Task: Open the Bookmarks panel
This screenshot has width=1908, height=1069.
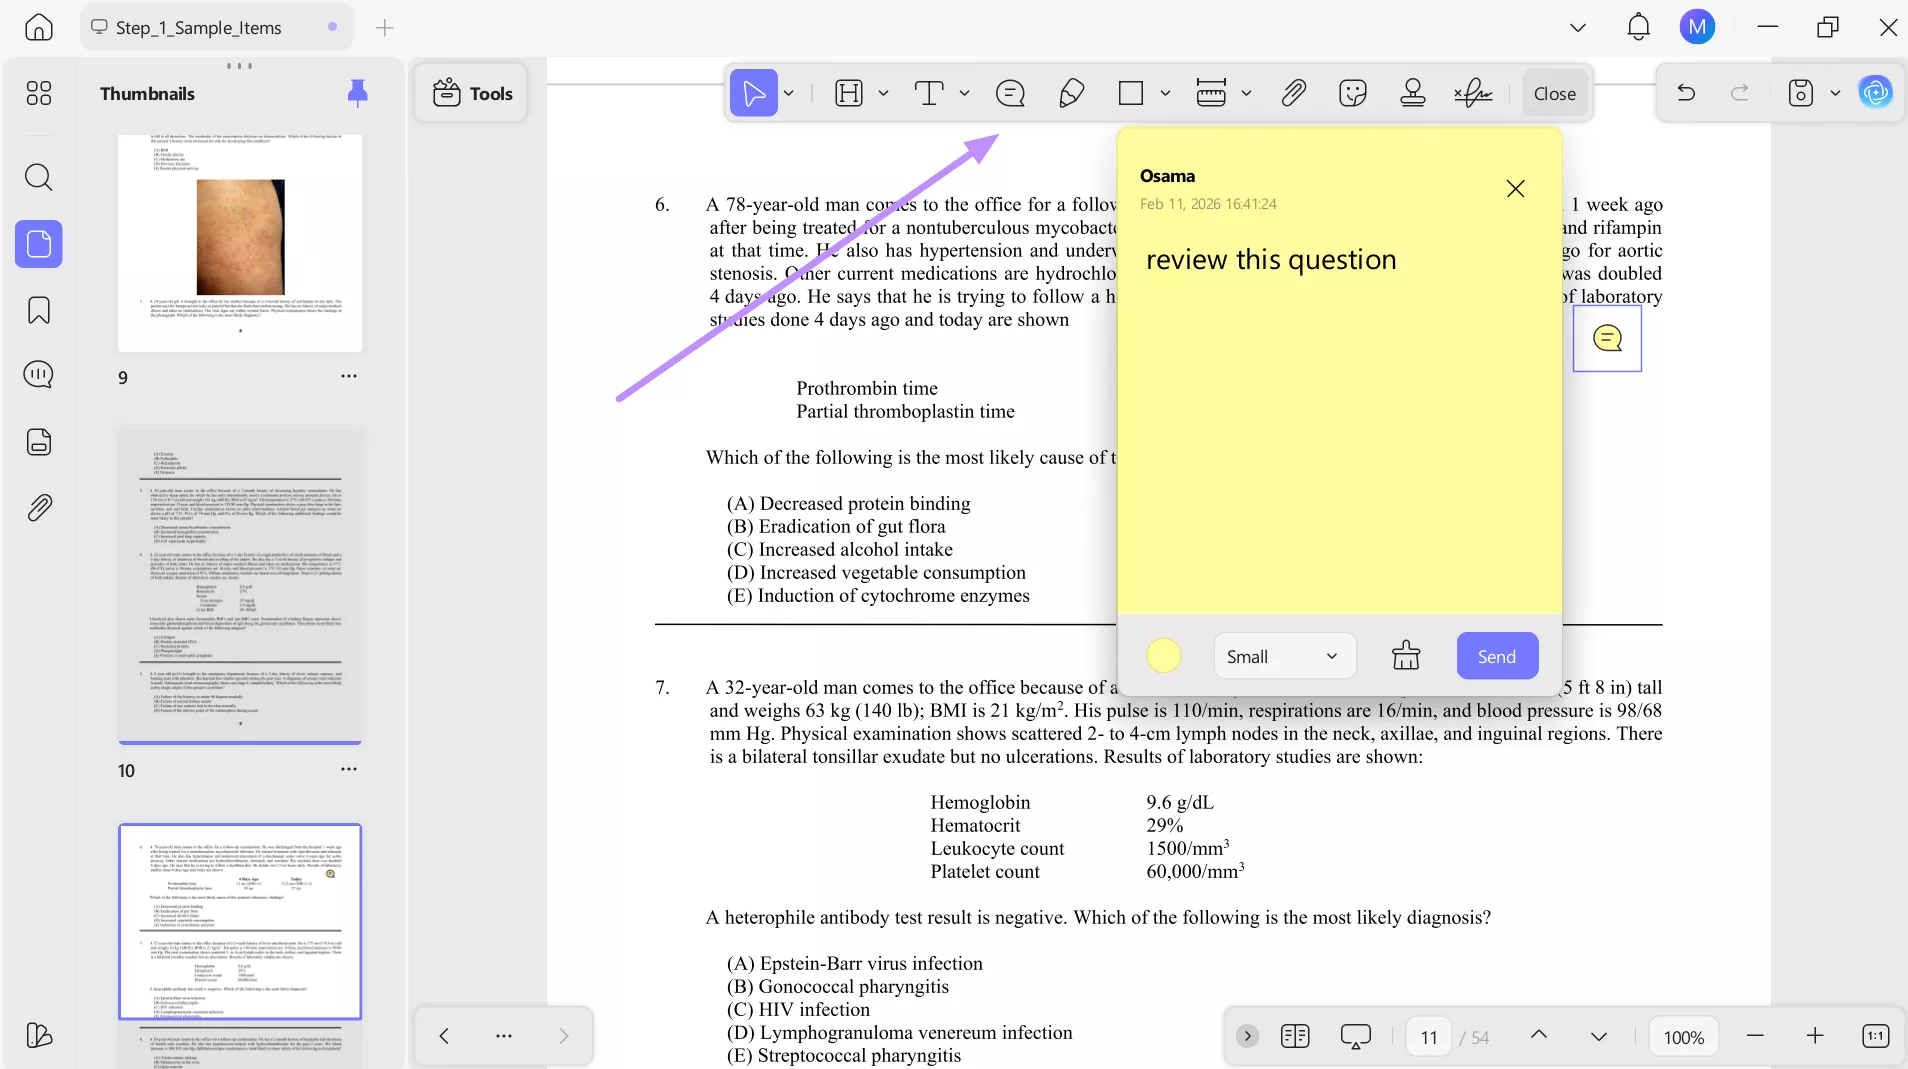Action: 38,311
